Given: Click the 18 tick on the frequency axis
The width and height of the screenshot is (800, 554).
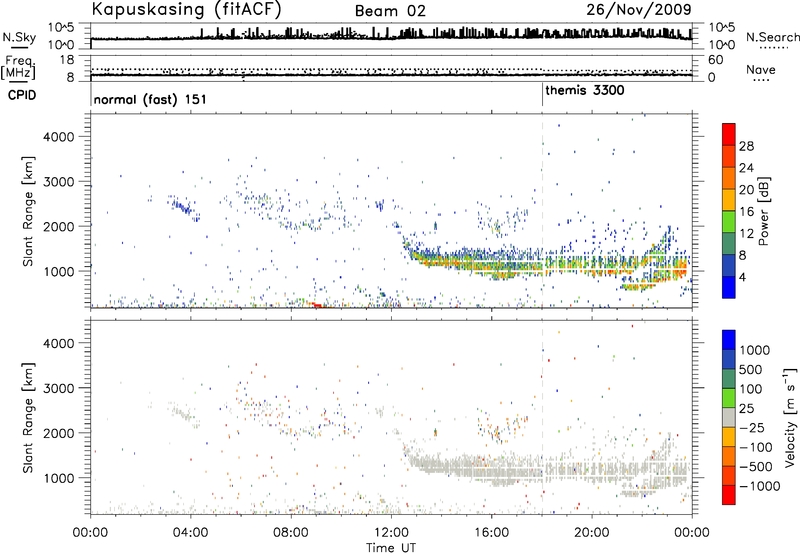Looking at the screenshot, I should (x=66, y=60).
